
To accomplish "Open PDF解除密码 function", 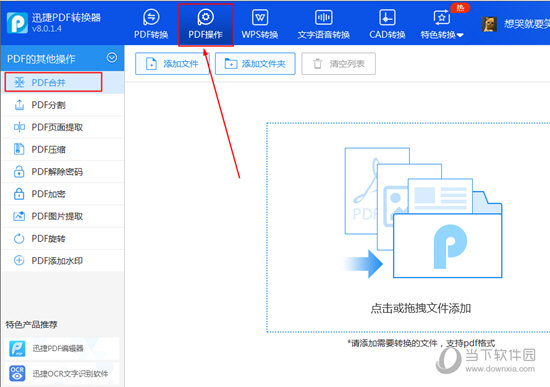I will point(62,172).
